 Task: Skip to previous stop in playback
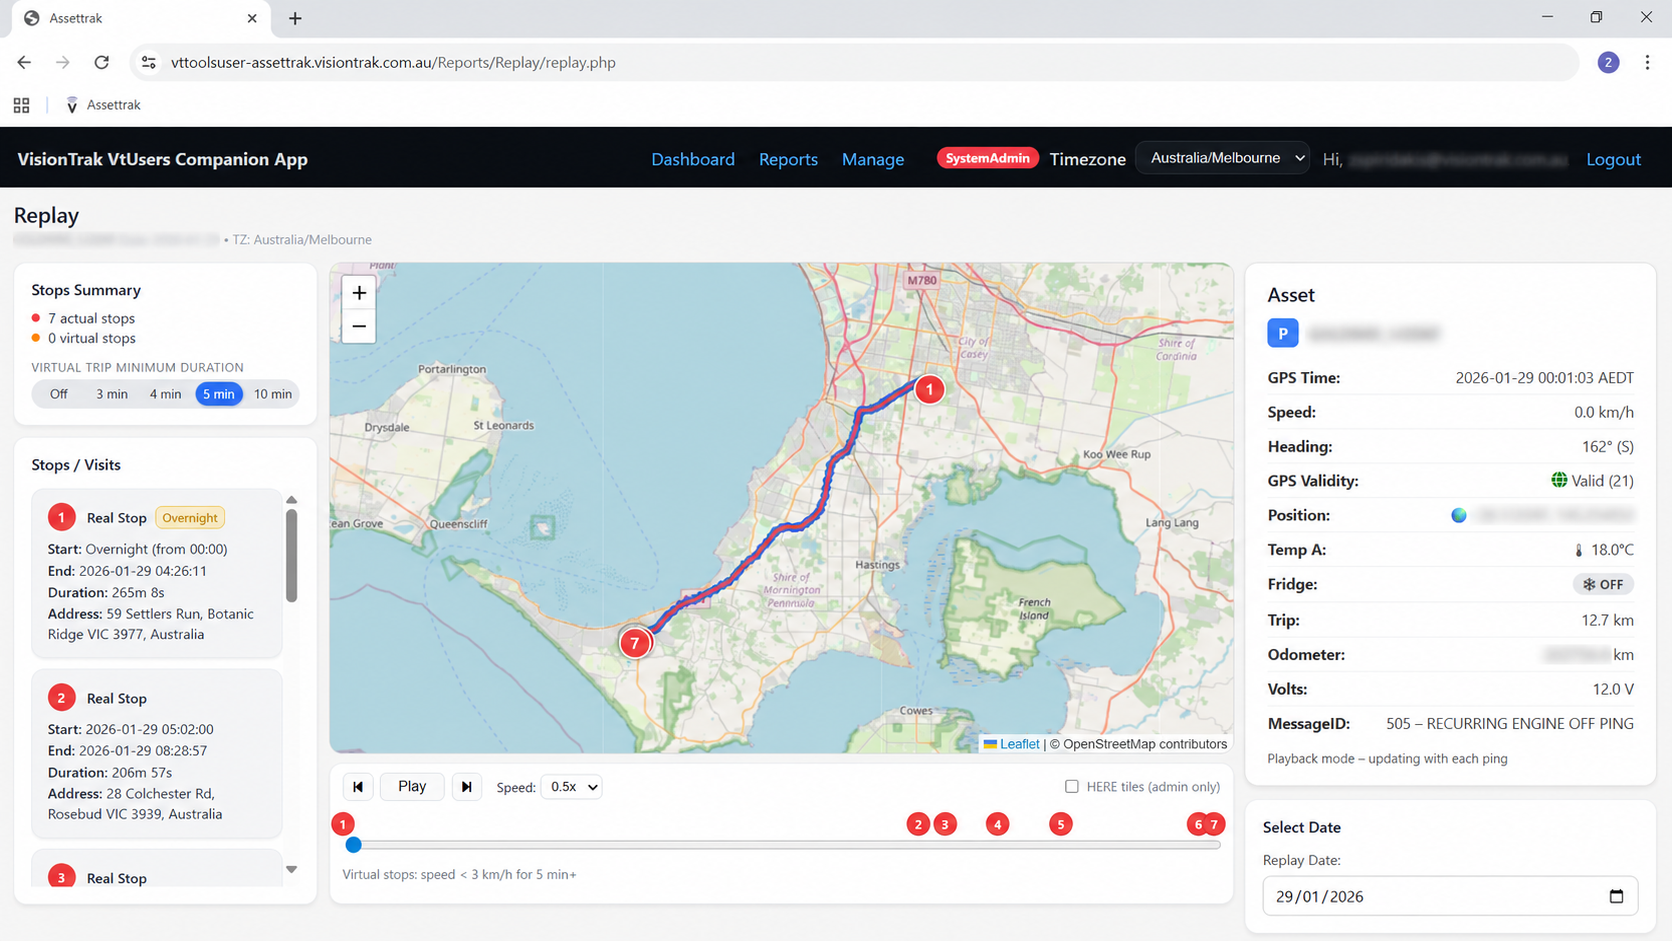tap(358, 787)
